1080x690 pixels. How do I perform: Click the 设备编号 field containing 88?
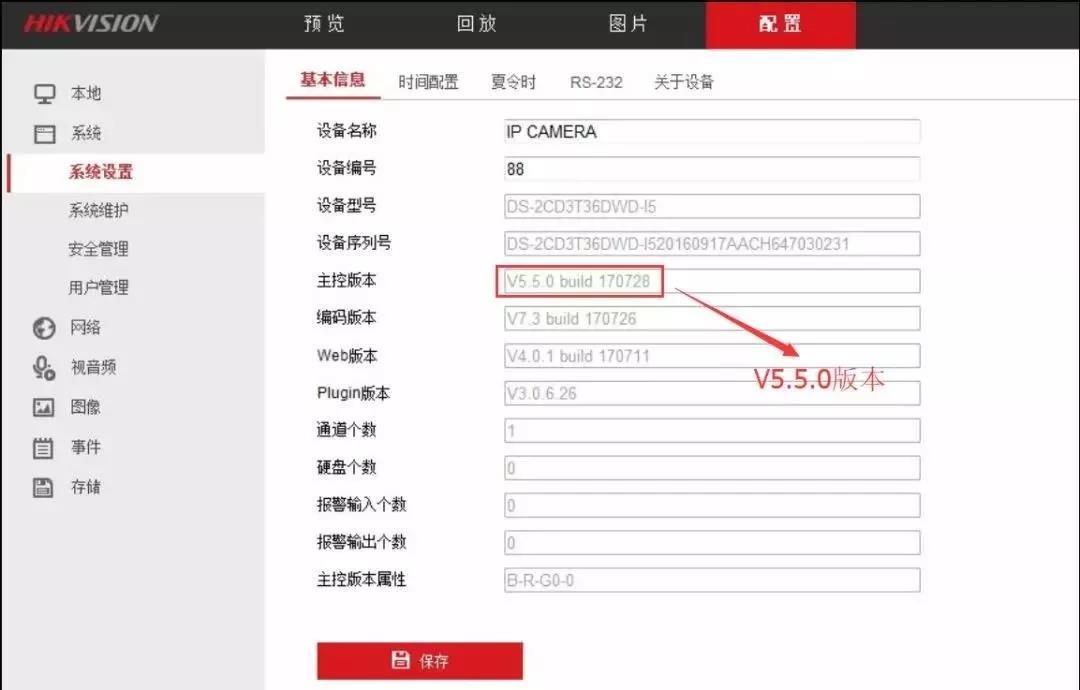pos(711,169)
